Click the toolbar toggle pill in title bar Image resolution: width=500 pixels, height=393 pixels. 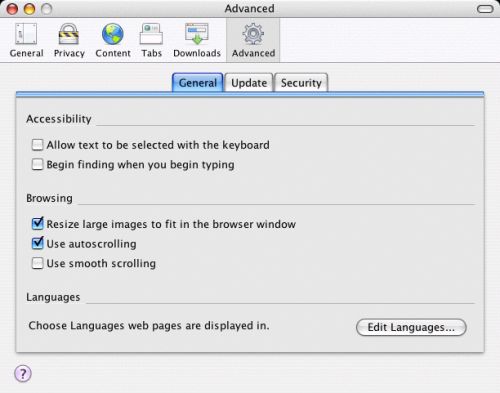pyautogui.click(x=485, y=9)
